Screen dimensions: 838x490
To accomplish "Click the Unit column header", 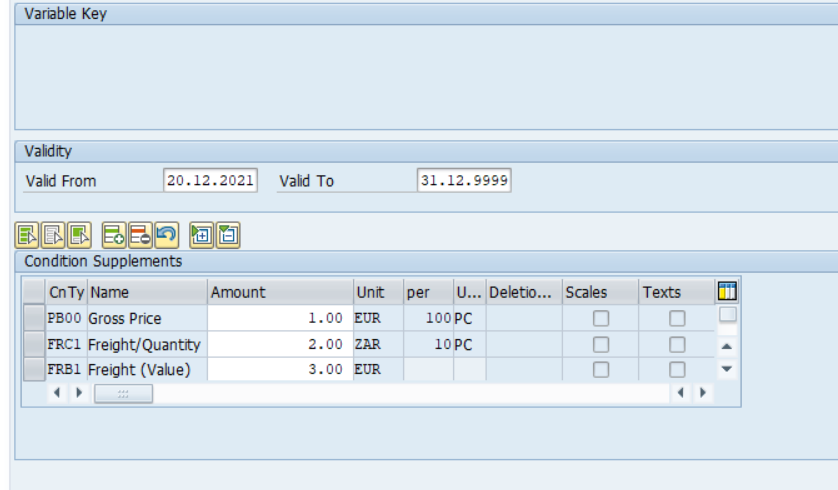I will 378,292.
